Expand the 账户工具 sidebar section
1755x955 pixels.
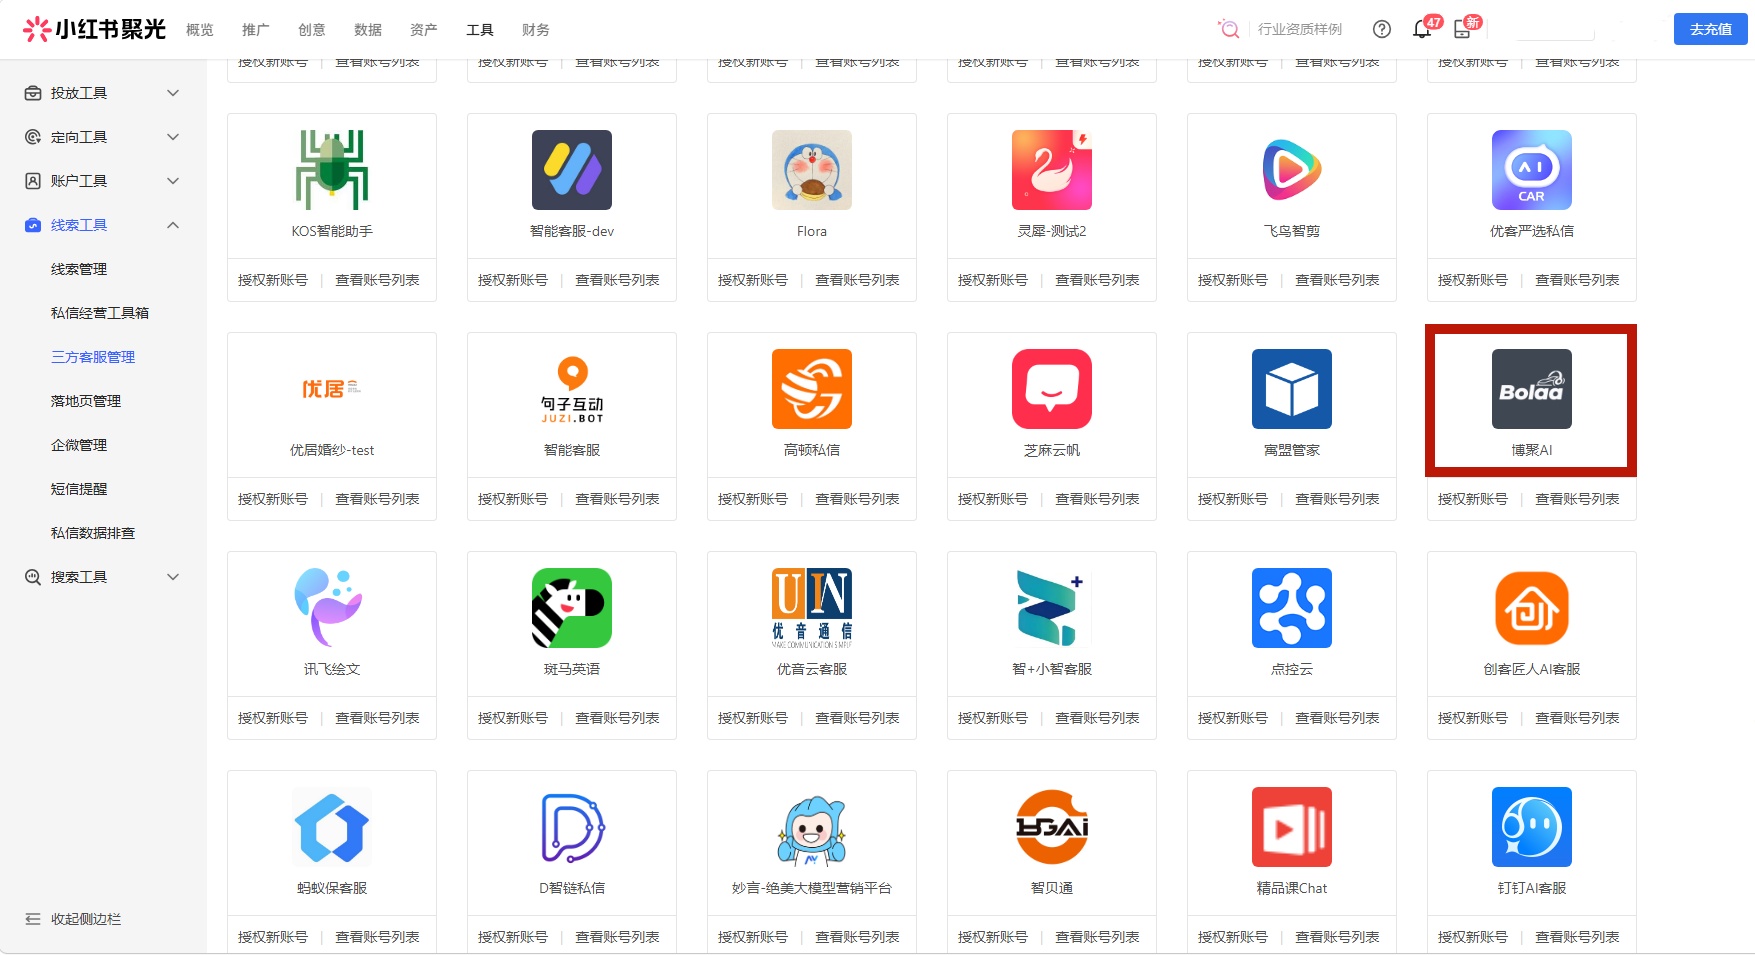pos(103,181)
